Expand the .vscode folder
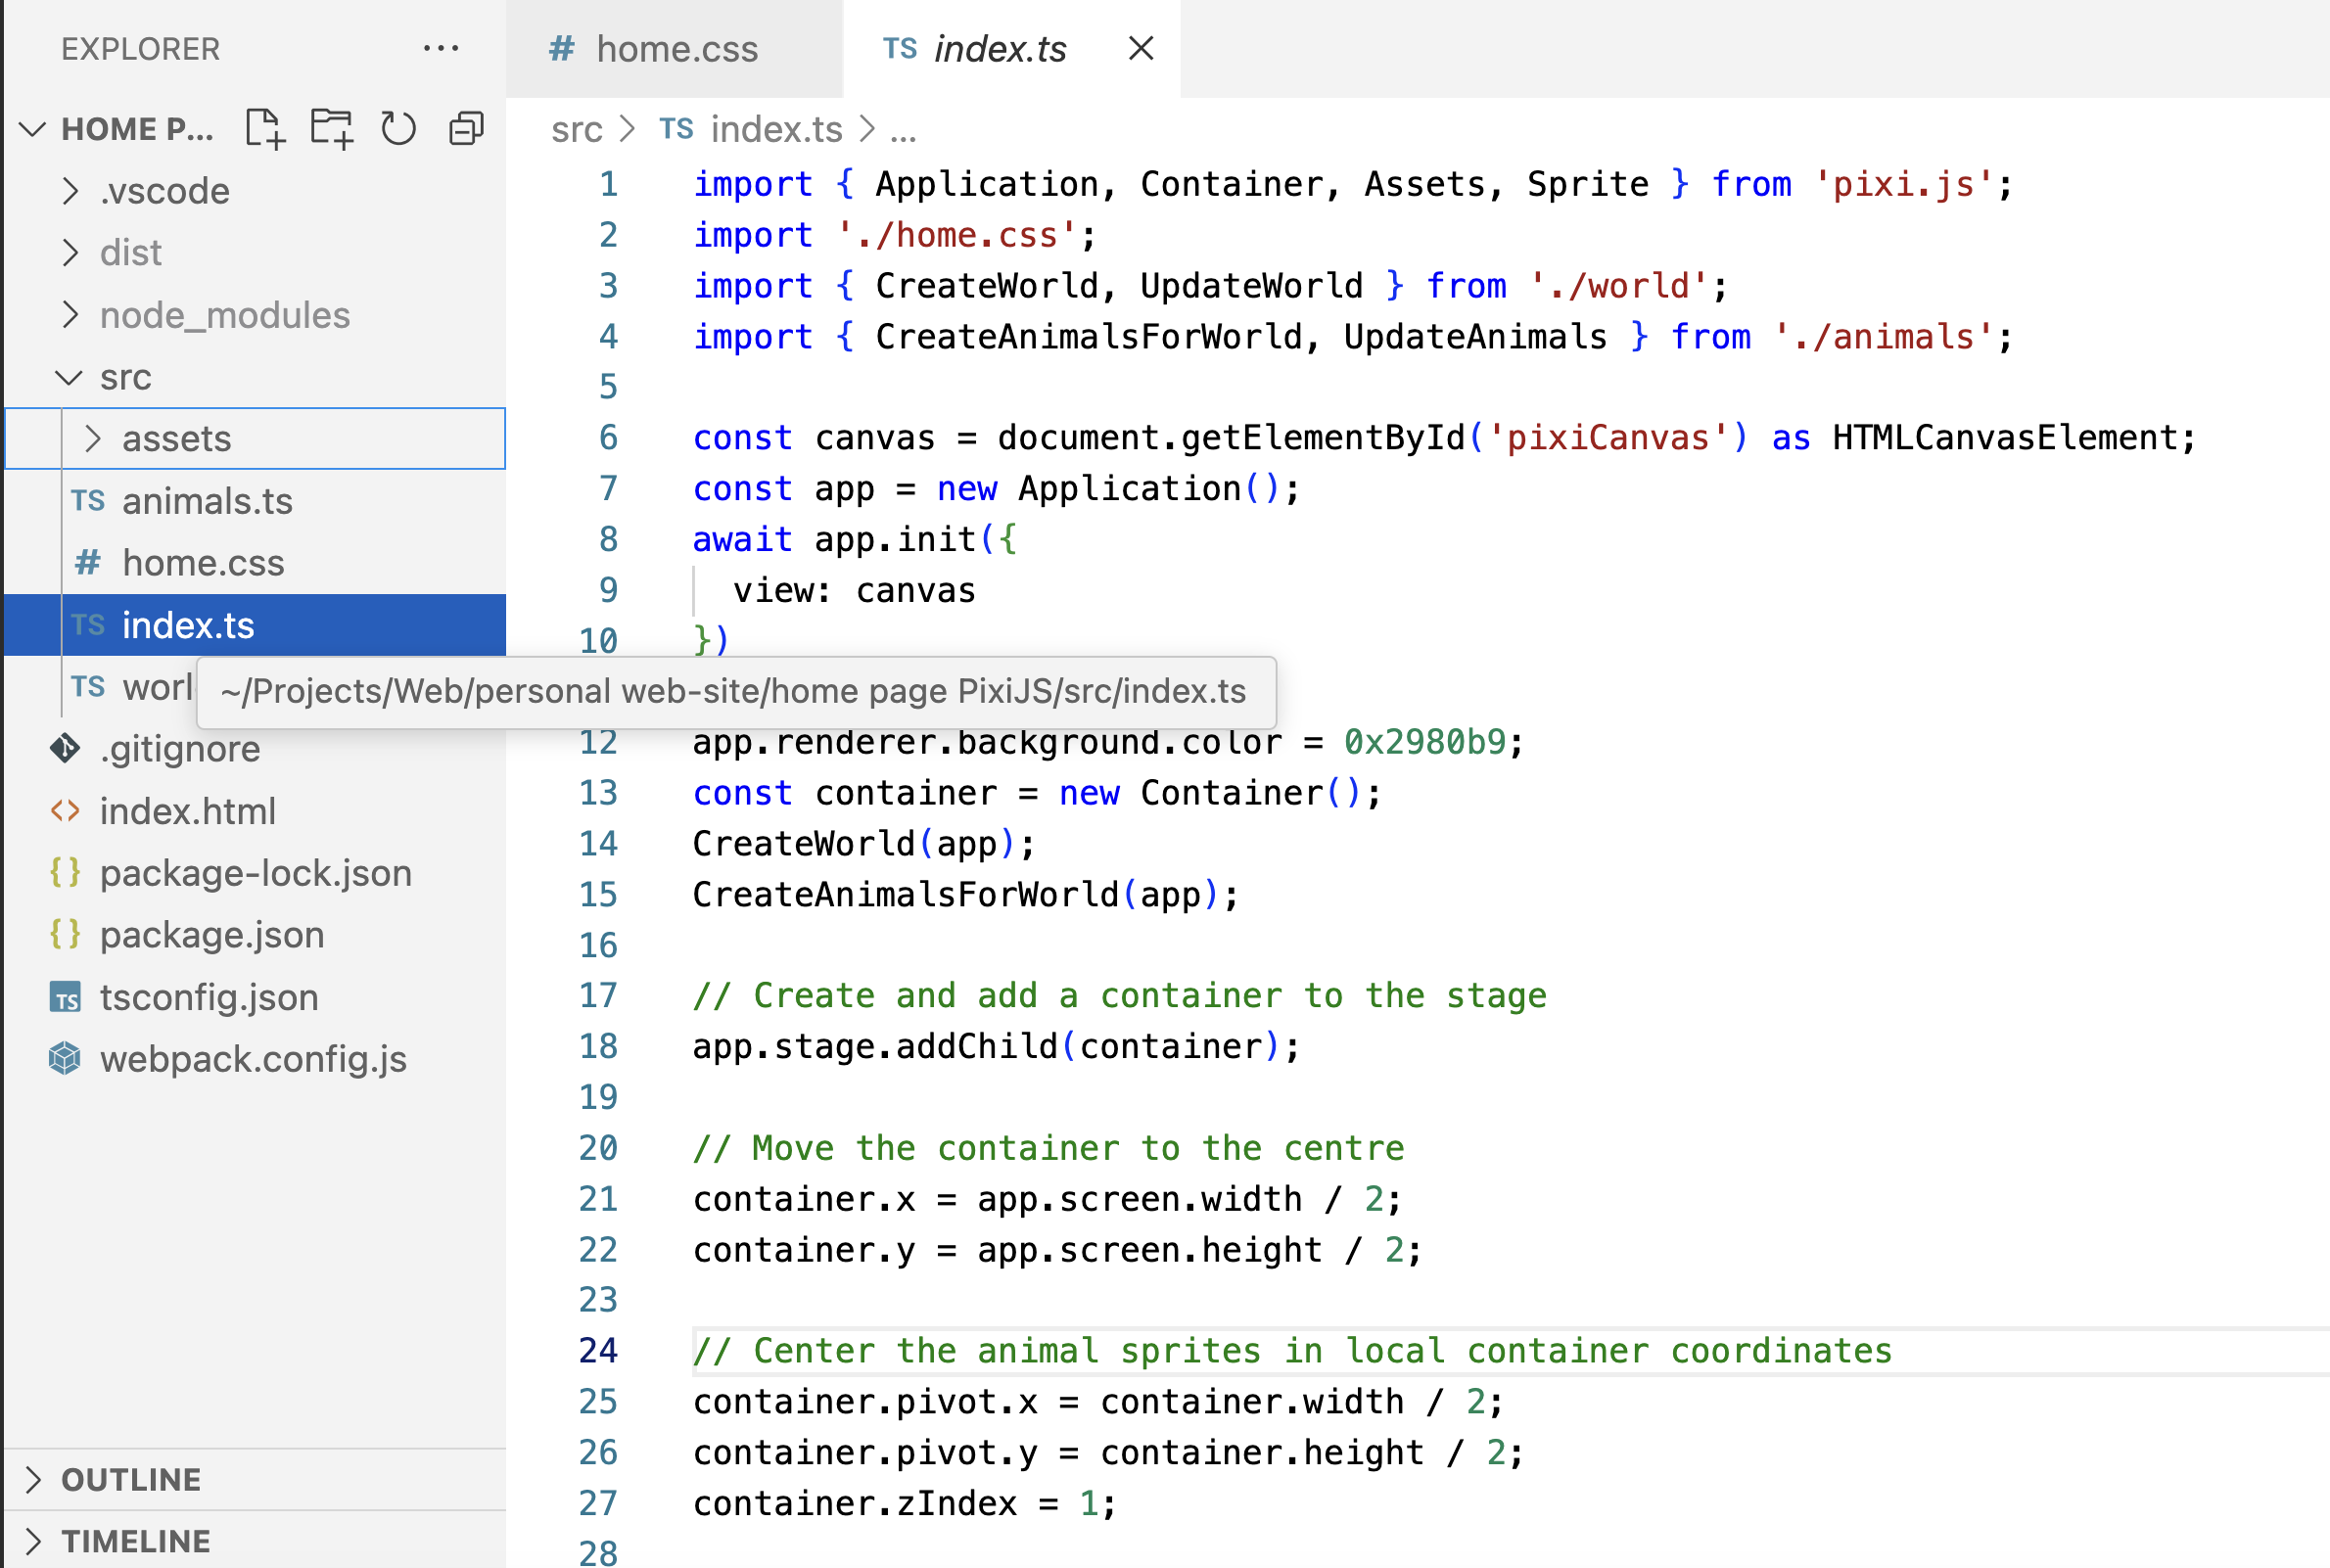The image size is (2330, 1568). tap(164, 191)
